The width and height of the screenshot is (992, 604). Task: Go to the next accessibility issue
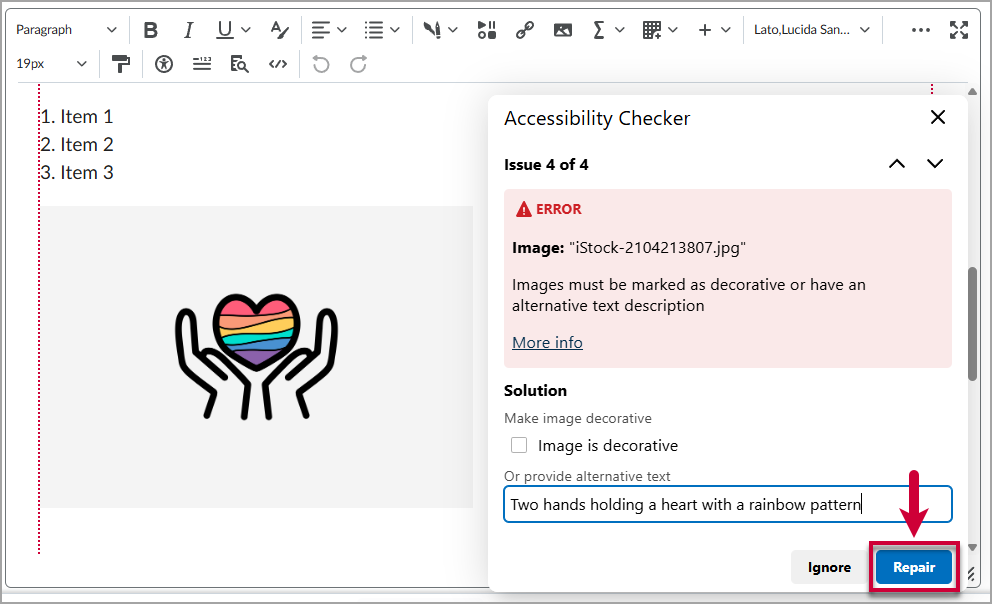(x=935, y=164)
